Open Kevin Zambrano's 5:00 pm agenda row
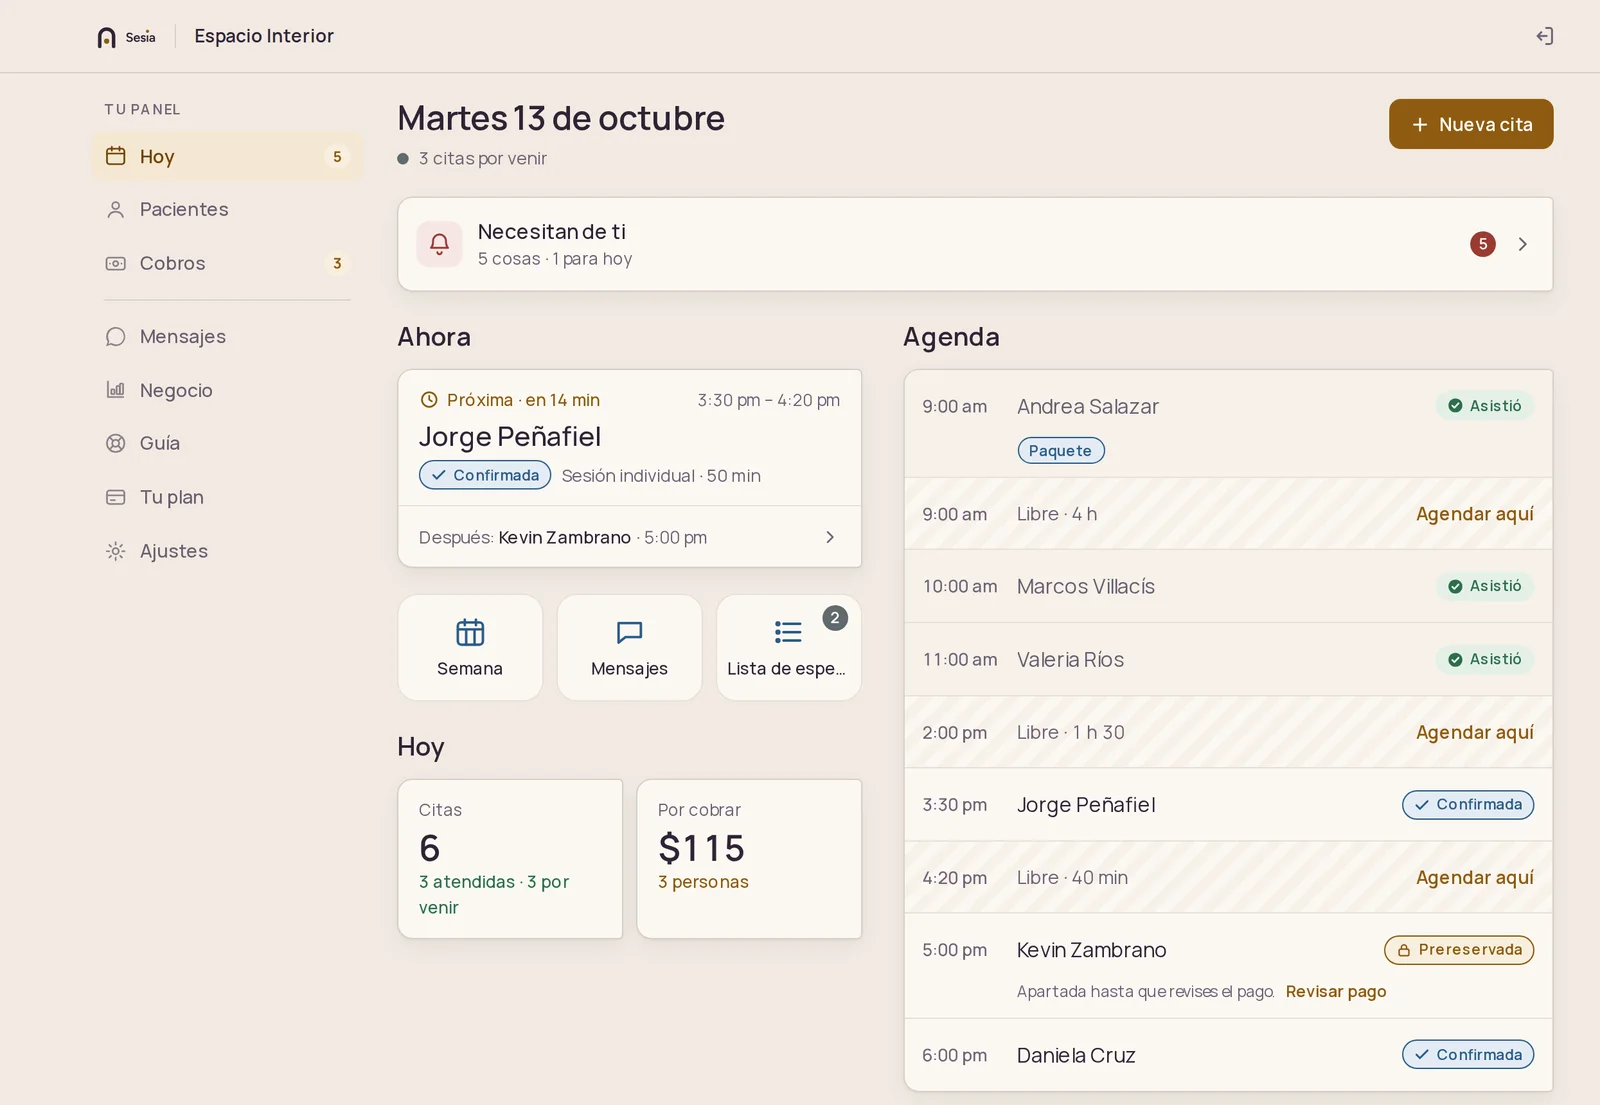This screenshot has width=1600, height=1105. (x=1228, y=966)
